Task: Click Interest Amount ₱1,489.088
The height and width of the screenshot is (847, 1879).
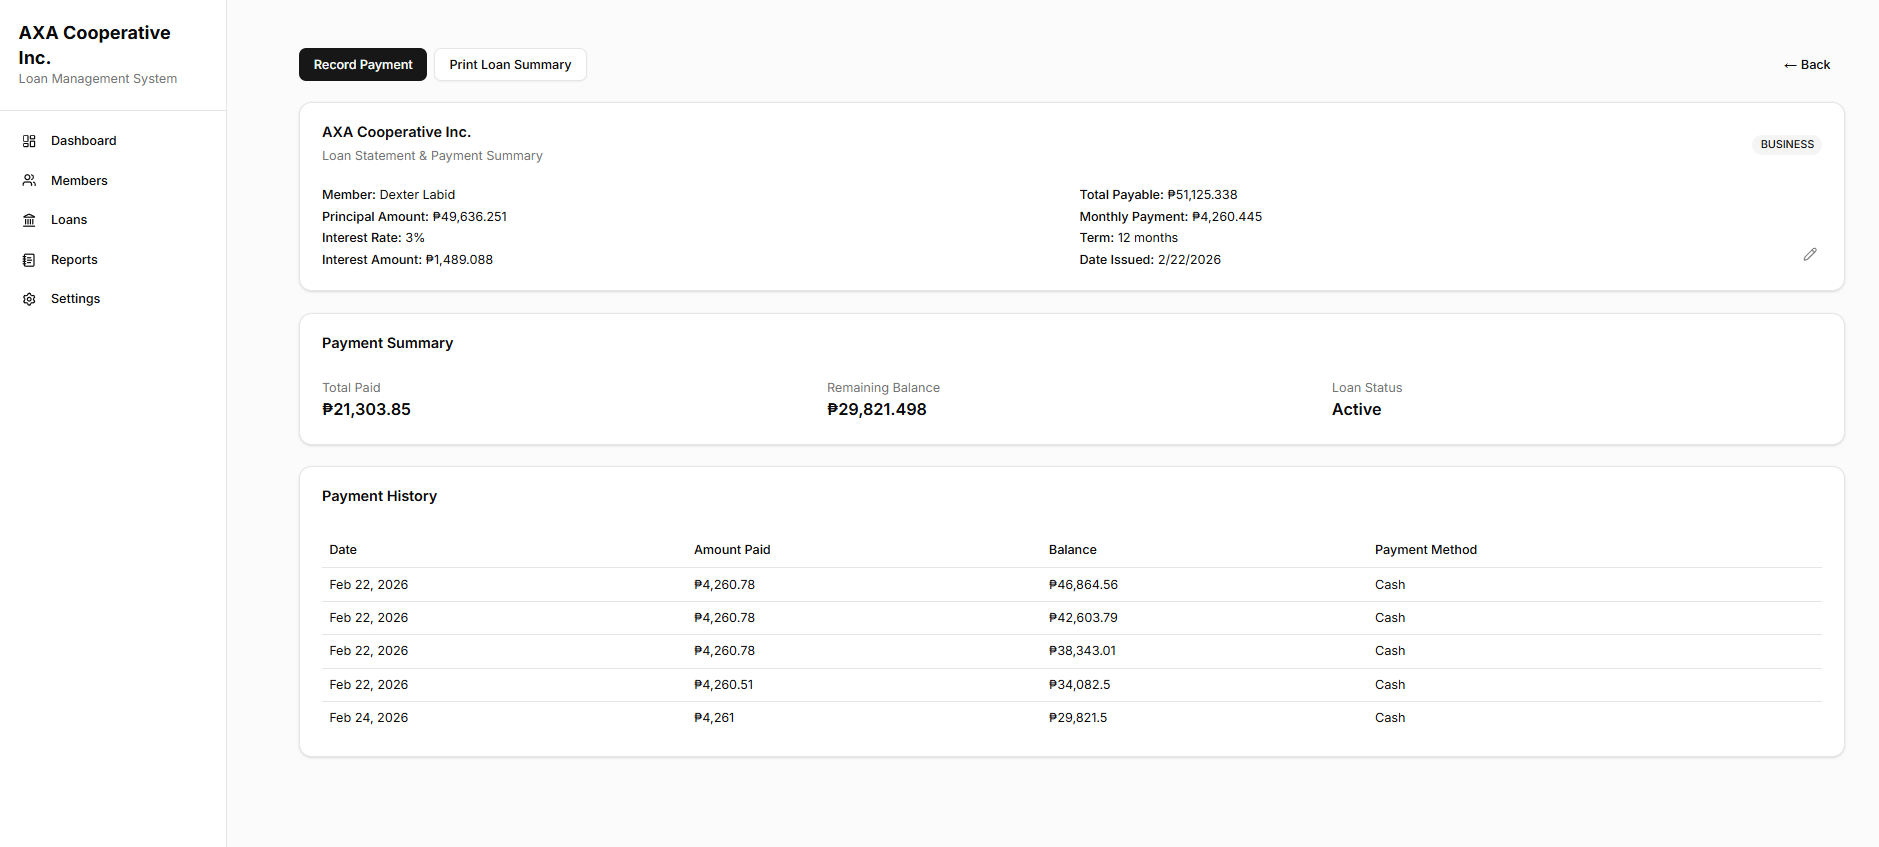Action: (407, 260)
